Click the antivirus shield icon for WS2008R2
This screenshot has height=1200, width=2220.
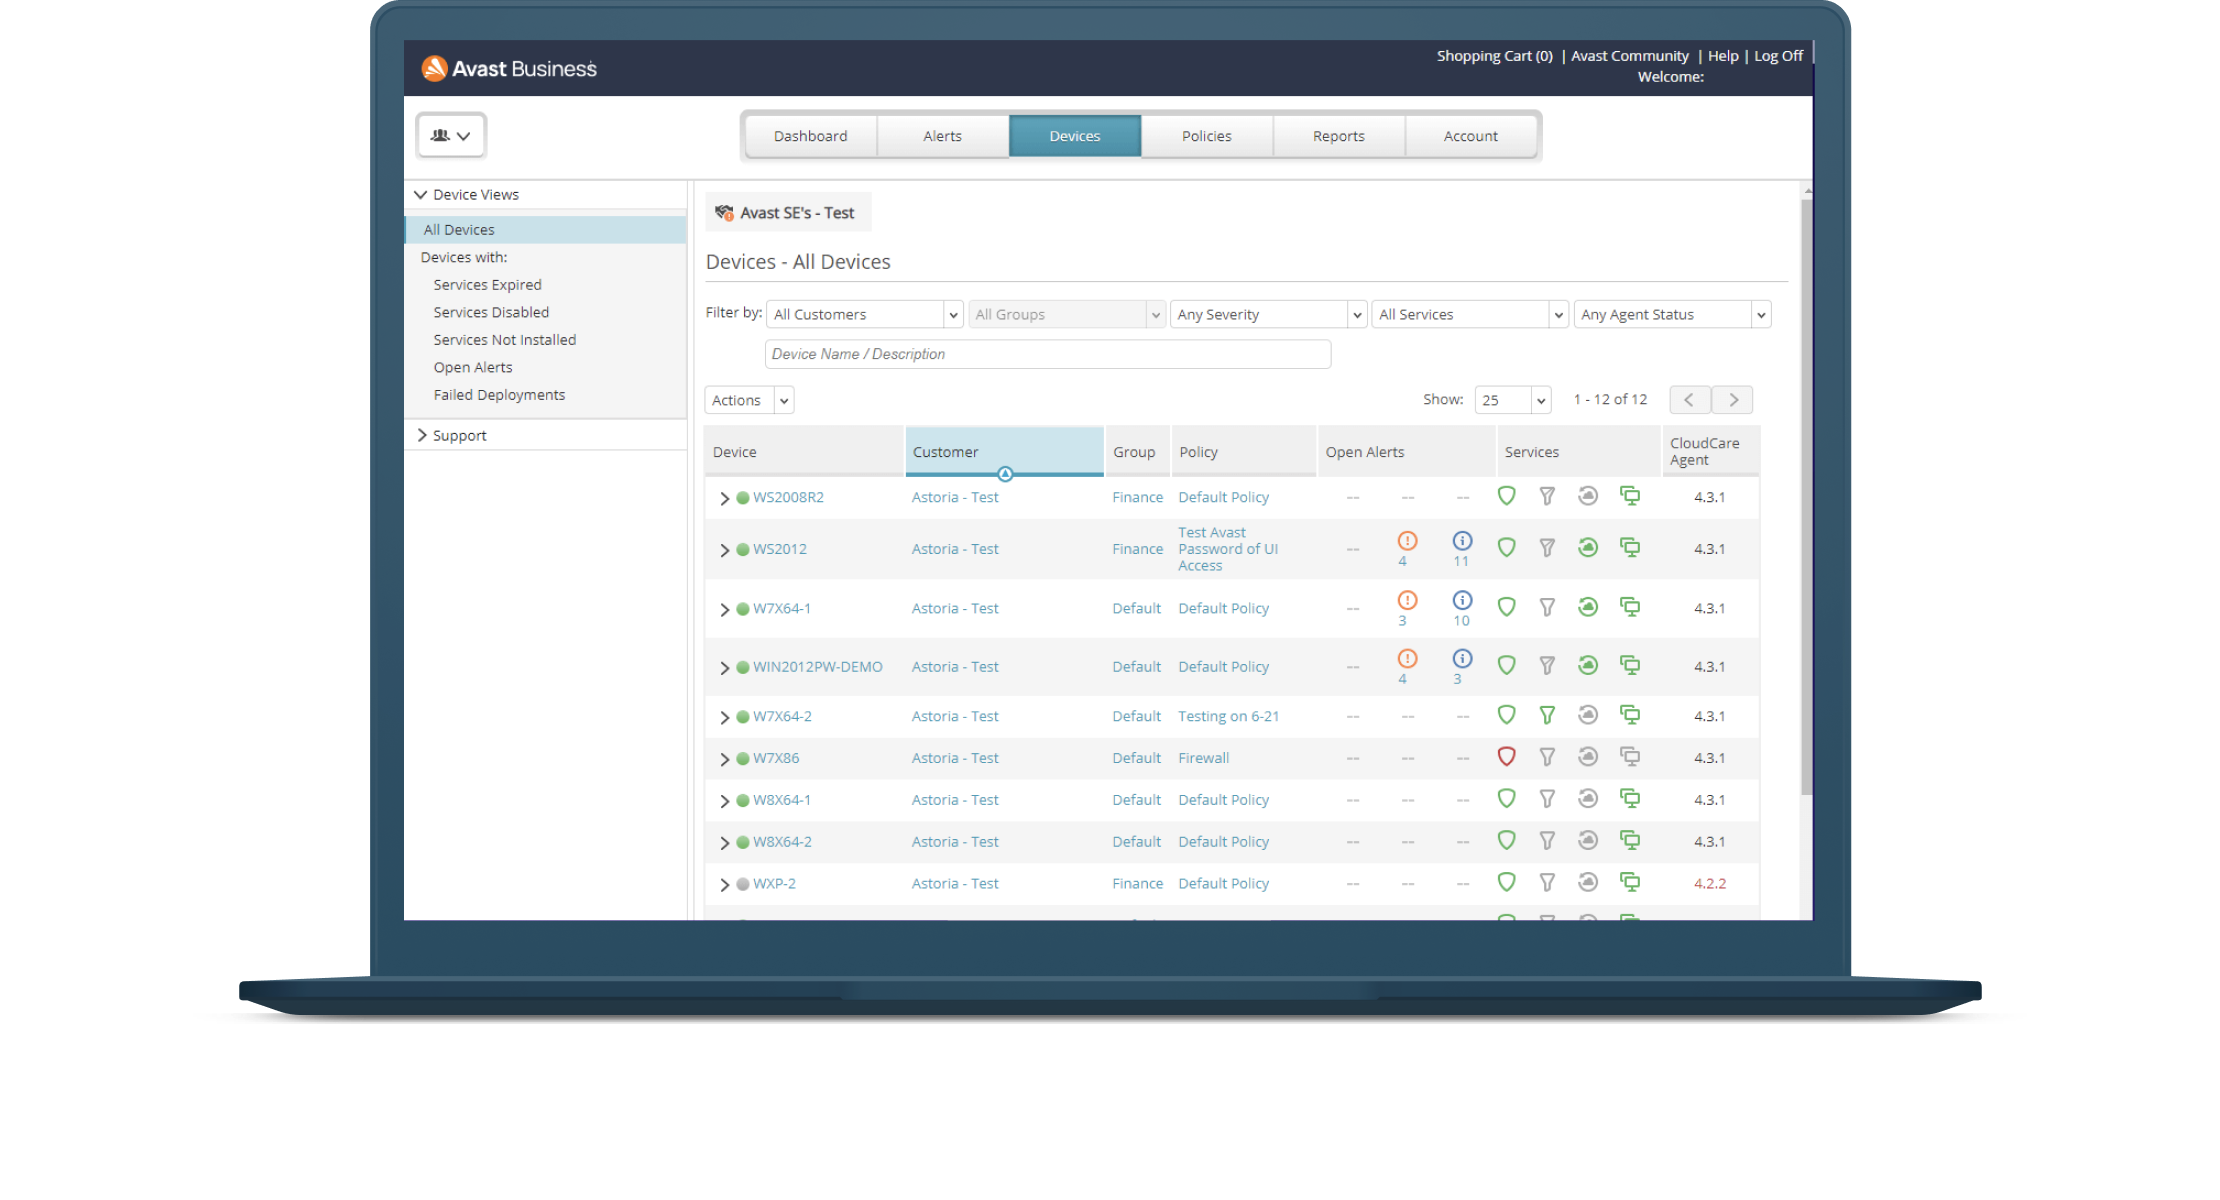click(x=1506, y=496)
